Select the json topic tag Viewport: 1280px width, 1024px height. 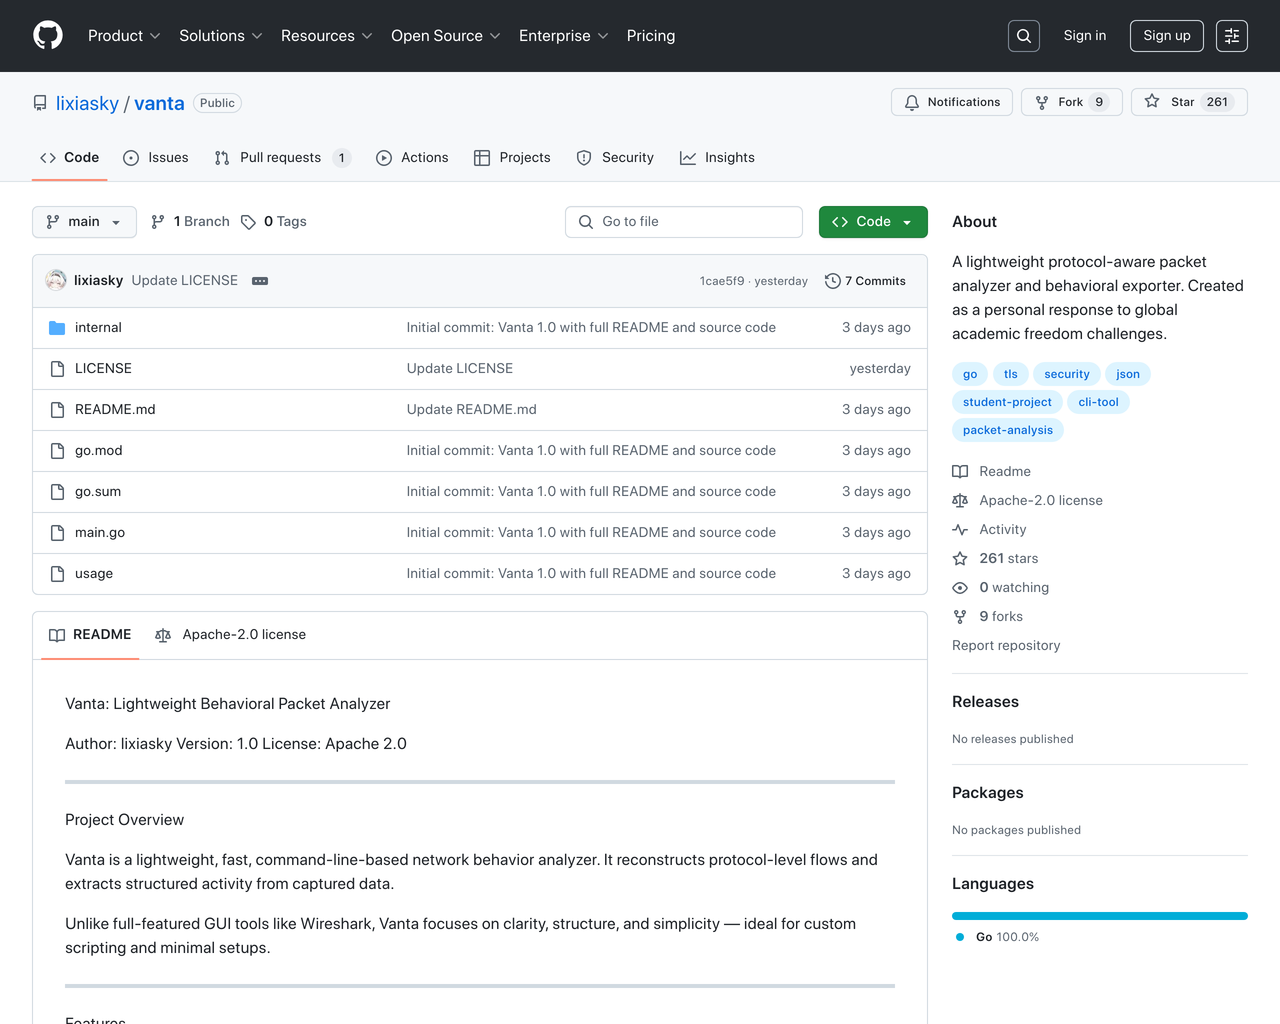pyautogui.click(x=1128, y=374)
